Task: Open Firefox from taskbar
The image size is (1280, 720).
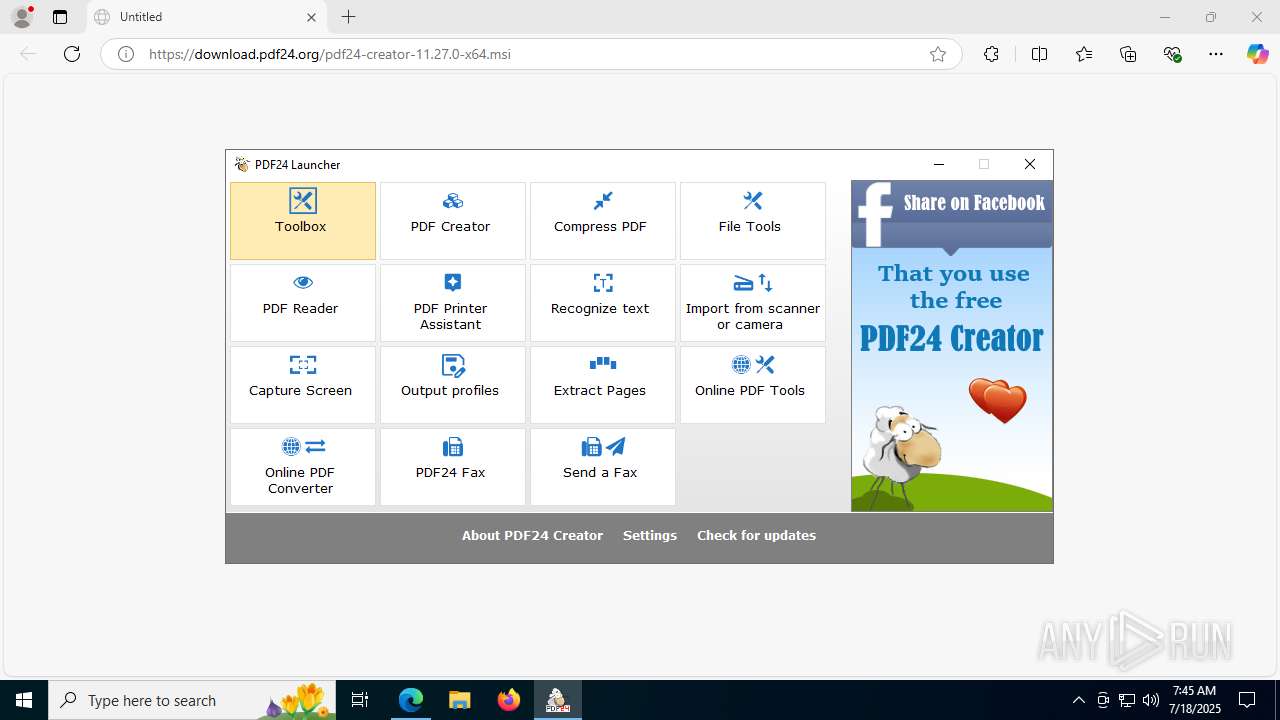Action: (508, 700)
